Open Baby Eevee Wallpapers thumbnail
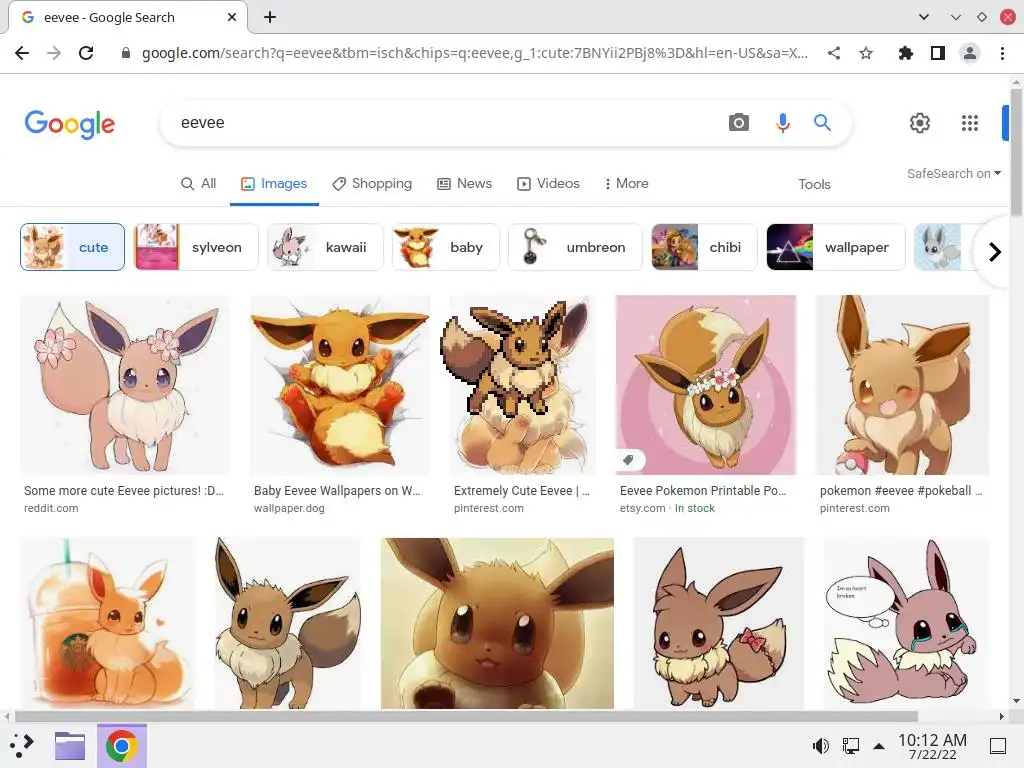This screenshot has width=1024, height=768. pyautogui.click(x=340, y=385)
